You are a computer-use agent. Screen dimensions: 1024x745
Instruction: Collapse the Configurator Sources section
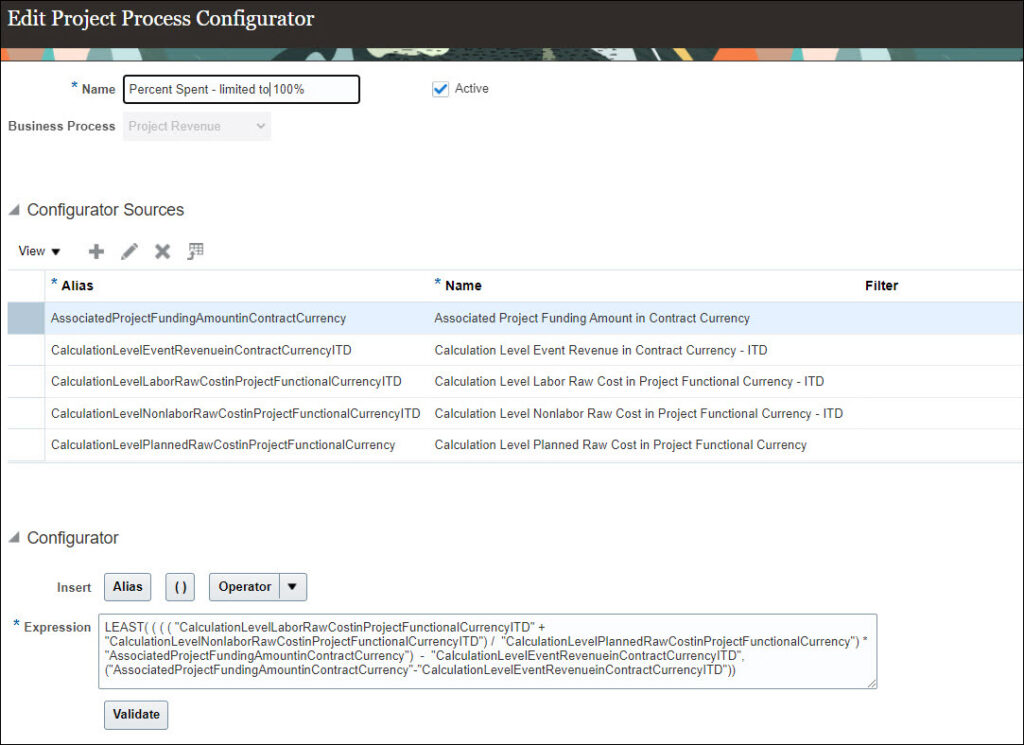click(14, 210)
